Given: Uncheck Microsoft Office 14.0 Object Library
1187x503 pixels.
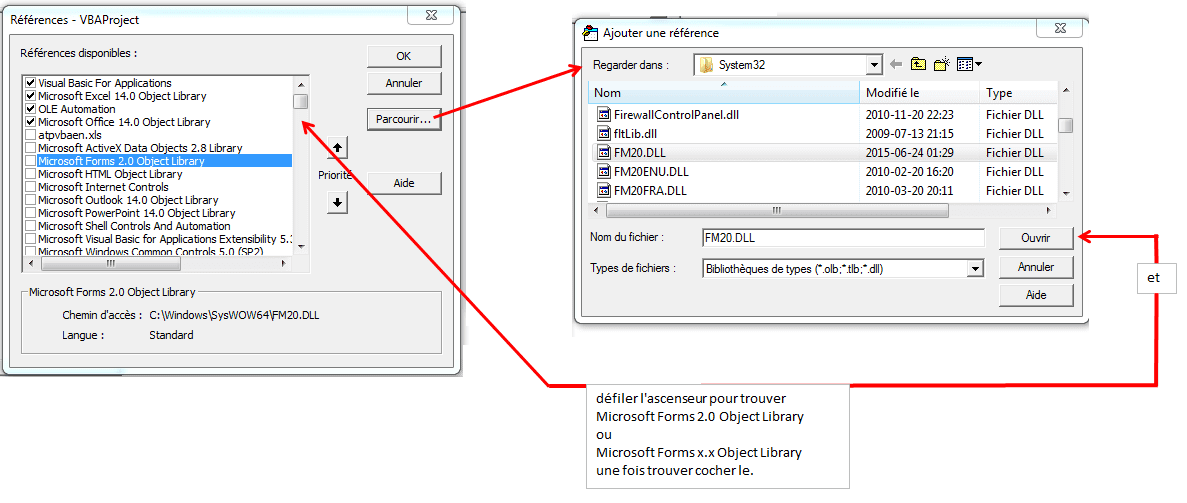Looking at the screenshot, I should click(x=30, y=121).
